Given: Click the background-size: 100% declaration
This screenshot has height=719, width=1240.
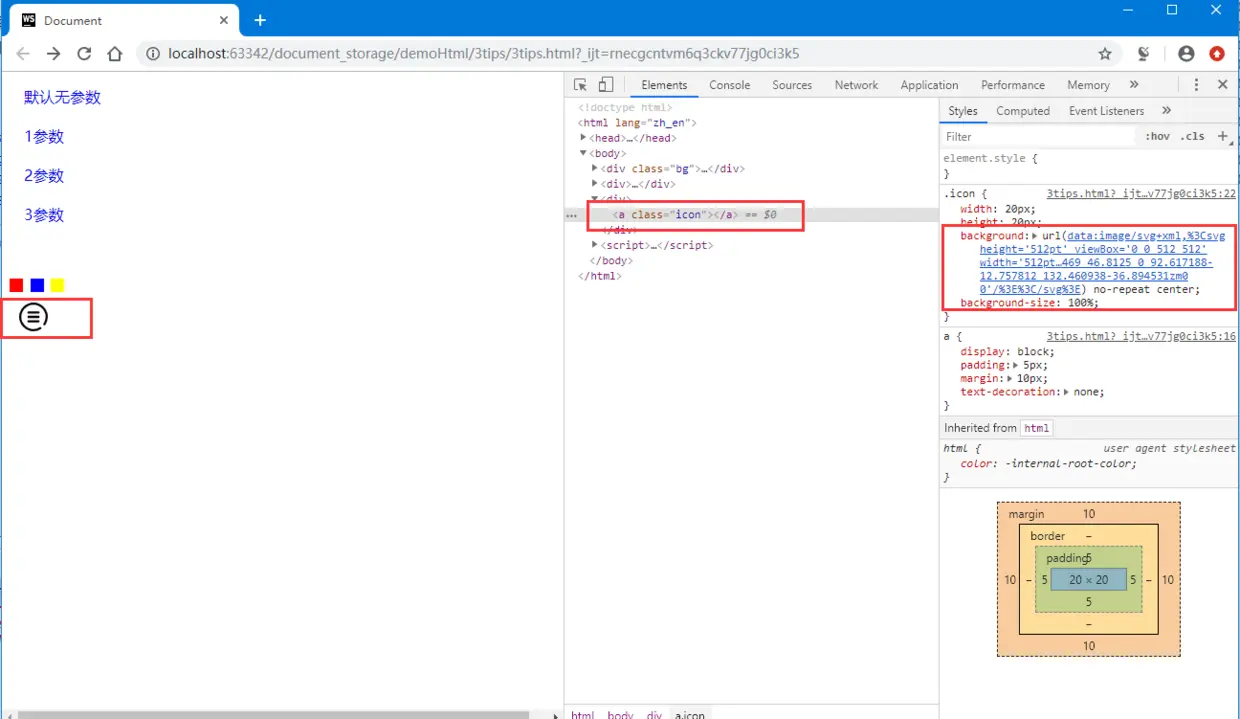Looking at the screenshot, I should pyautogui.click(x=1029, y=303).
